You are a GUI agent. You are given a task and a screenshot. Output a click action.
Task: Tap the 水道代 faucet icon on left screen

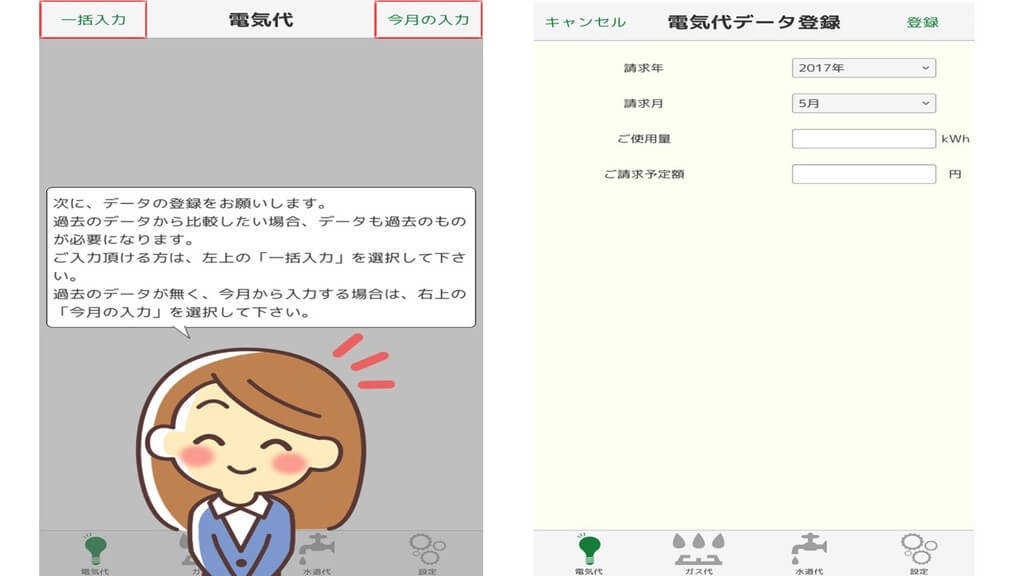[319, 548]
